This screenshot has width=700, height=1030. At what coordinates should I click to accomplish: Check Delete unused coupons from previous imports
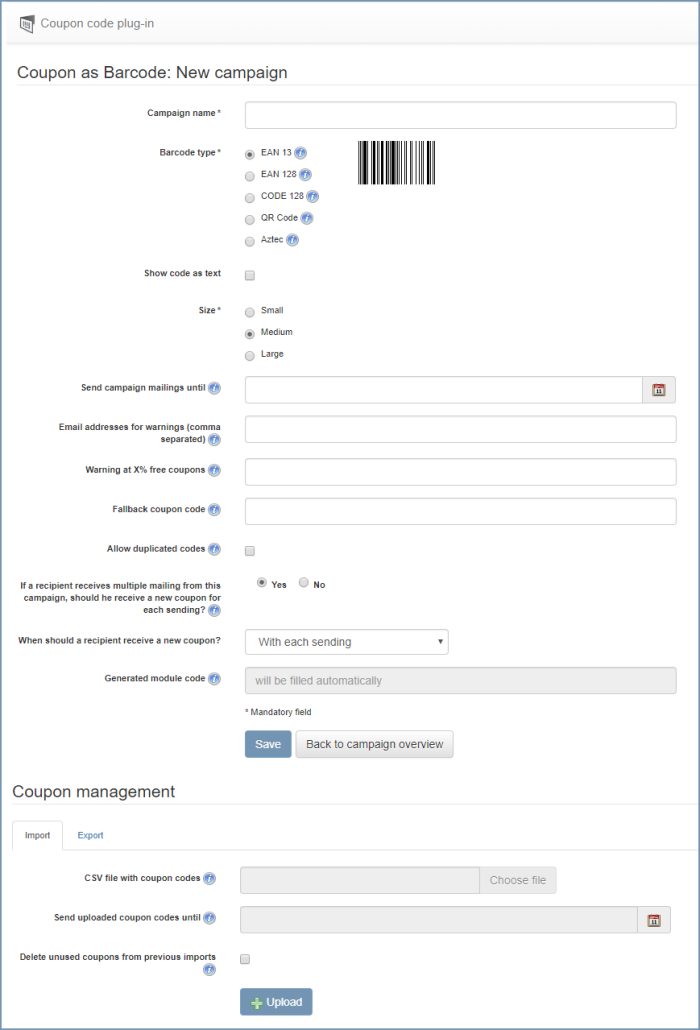pos(245,959)
